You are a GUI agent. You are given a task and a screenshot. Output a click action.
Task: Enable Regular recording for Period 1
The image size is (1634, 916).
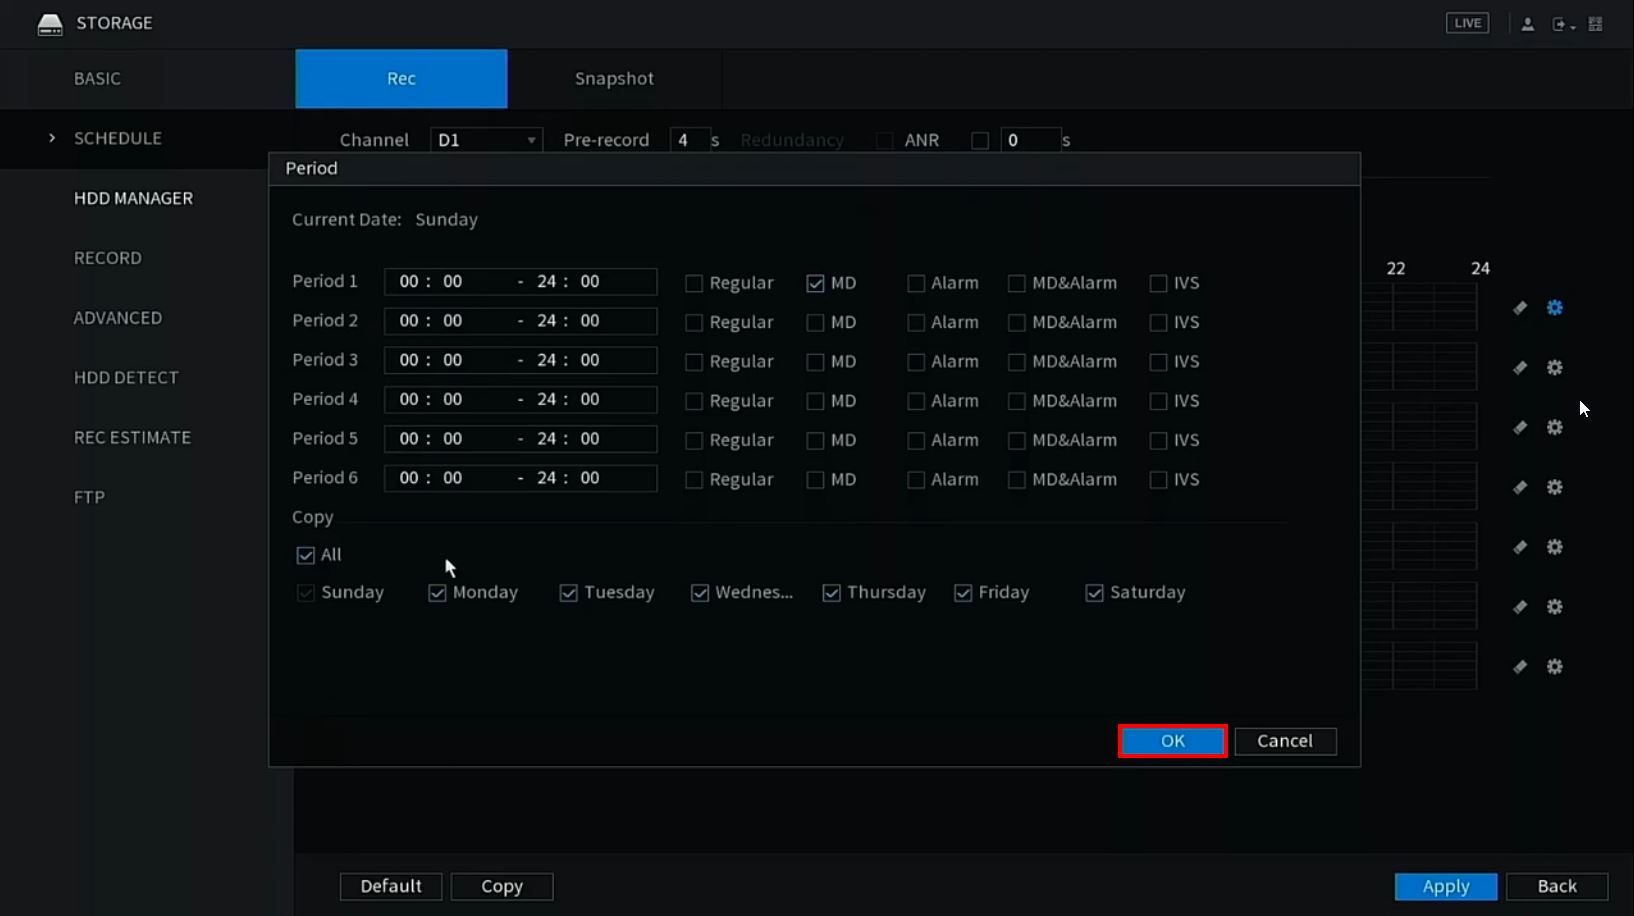point(694,283)
